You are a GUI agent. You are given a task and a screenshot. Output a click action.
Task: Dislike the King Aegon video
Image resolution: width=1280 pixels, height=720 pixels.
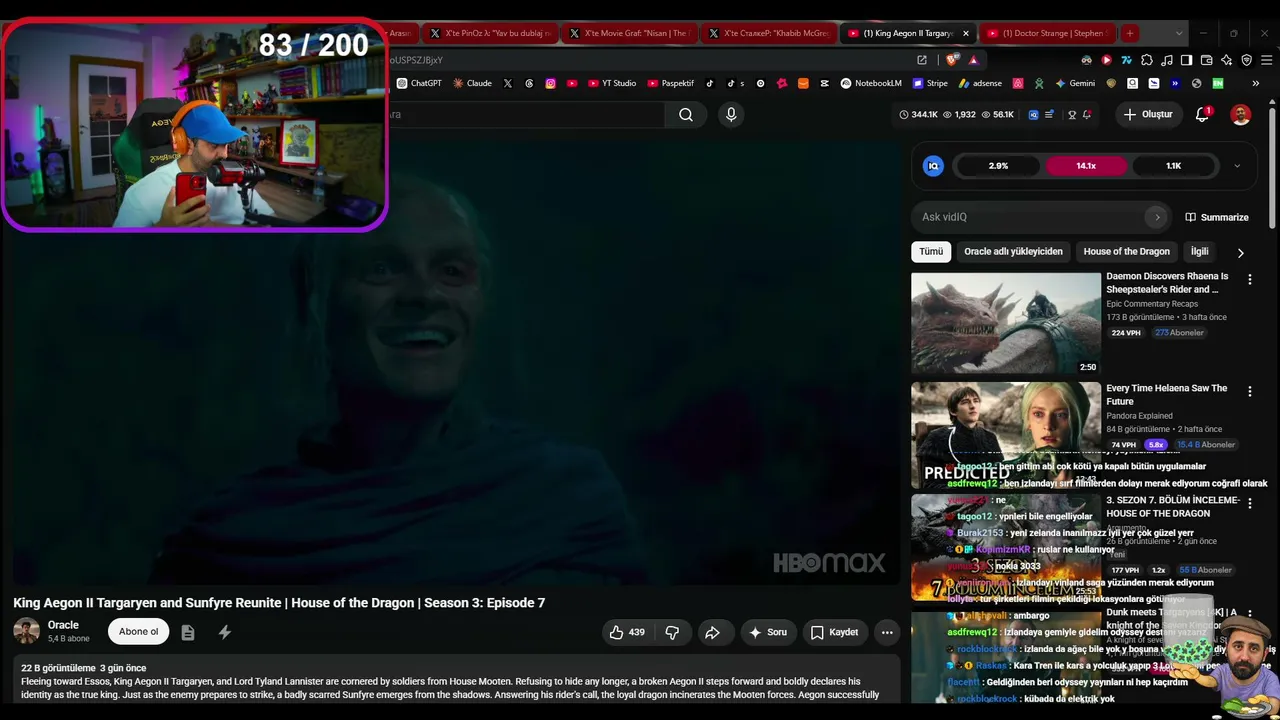[x=672, y=632]
